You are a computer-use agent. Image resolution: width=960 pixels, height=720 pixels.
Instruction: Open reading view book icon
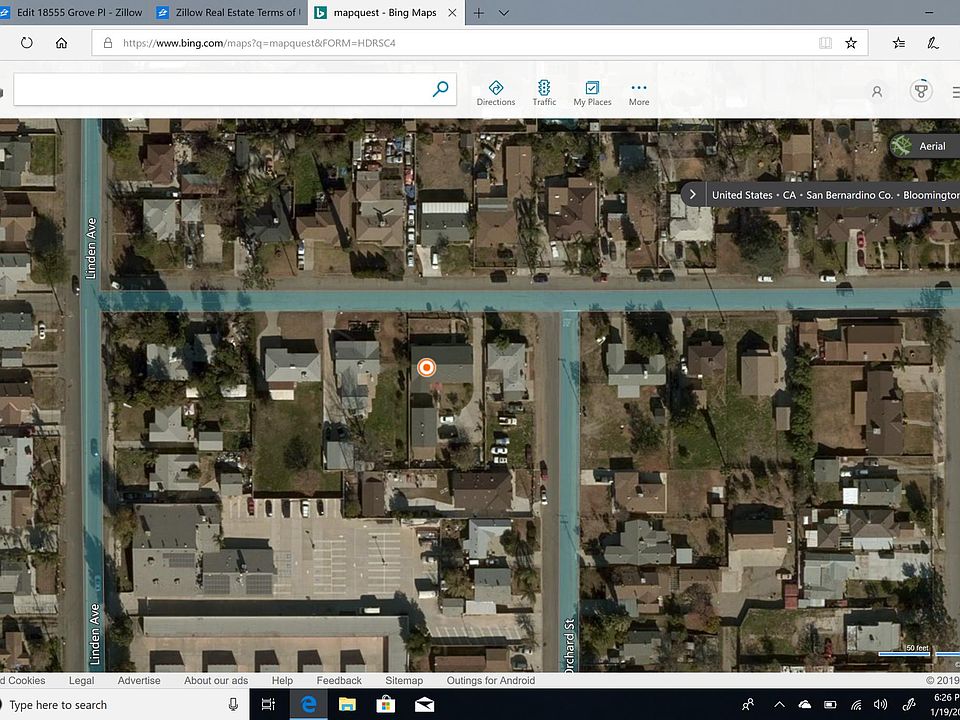[825, 43]
